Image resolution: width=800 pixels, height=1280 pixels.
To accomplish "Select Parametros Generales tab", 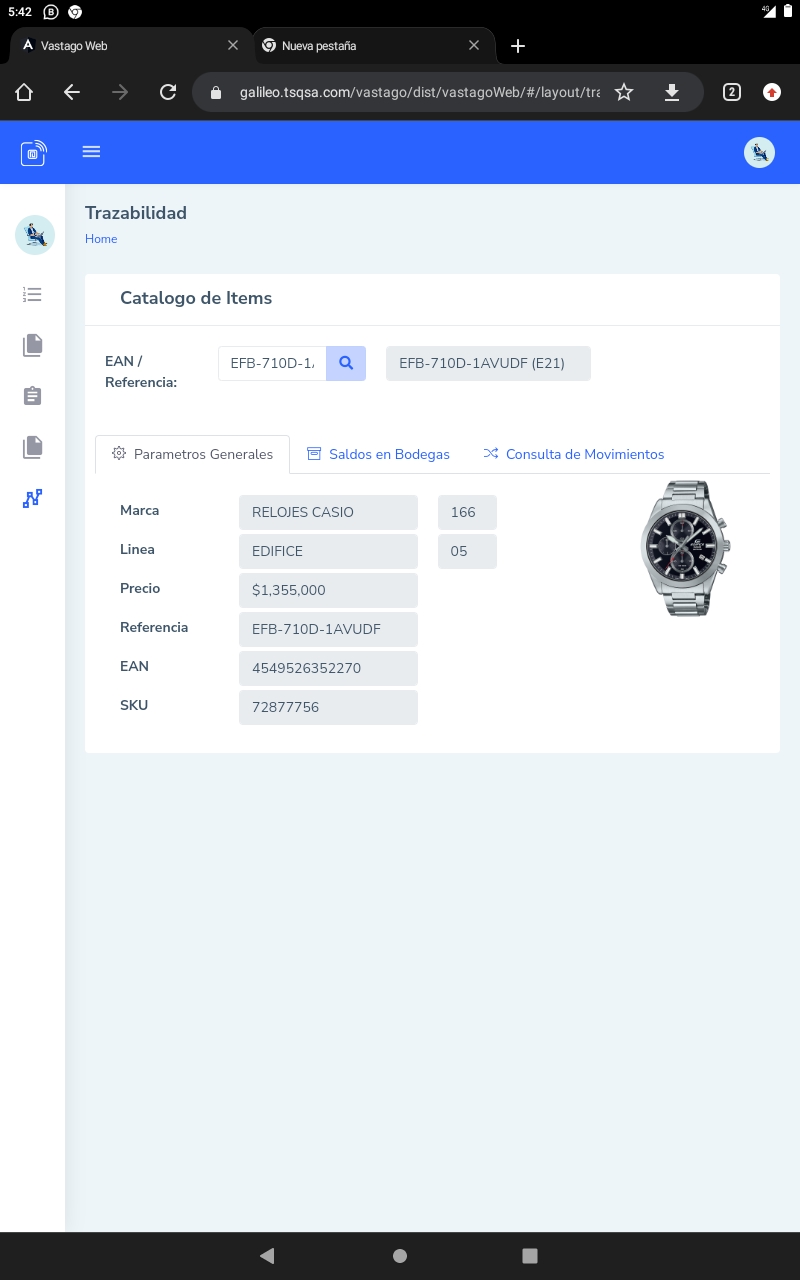I will point(192,454).
